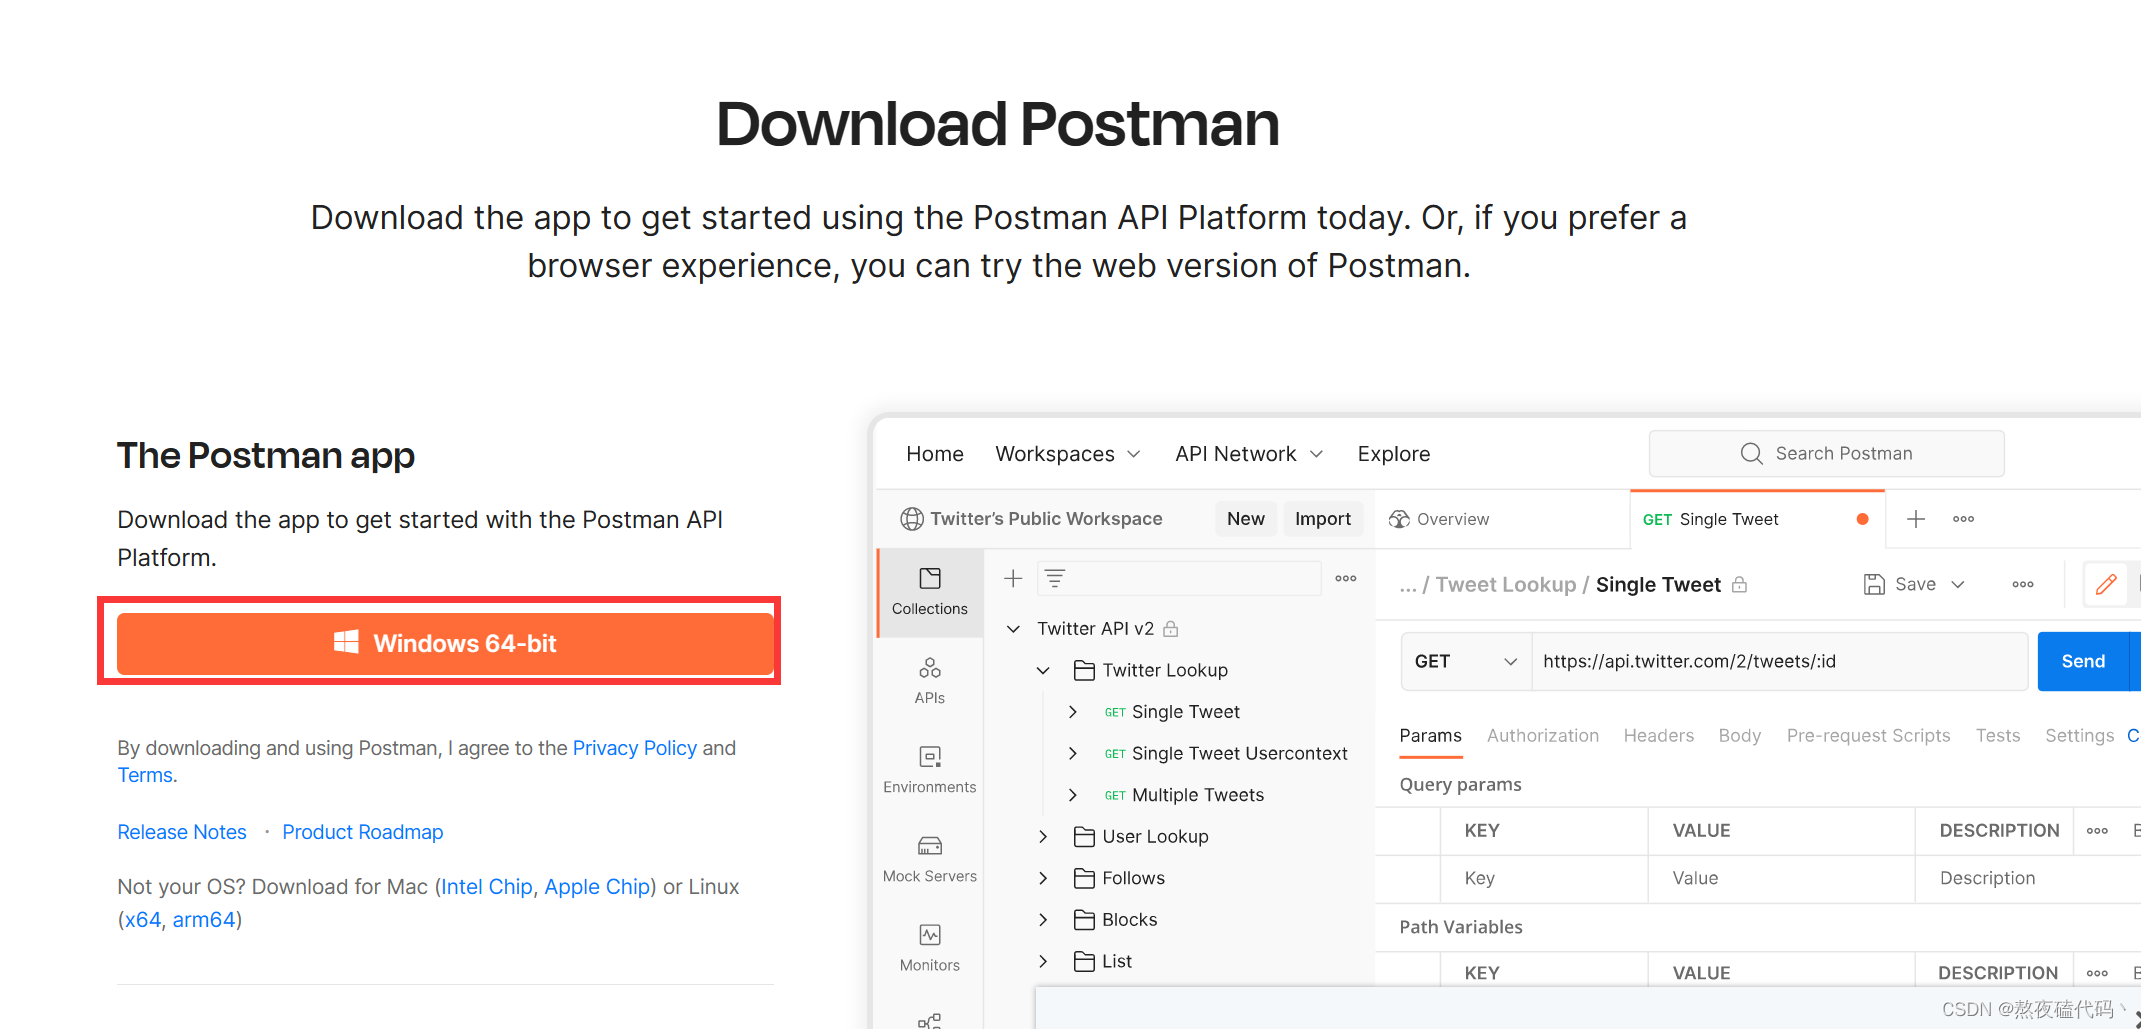Open the Mock Servers sidebar panel
The height and width of the screenshot is (1029, 2141).
pyautogui.click(x=929, y=859)
